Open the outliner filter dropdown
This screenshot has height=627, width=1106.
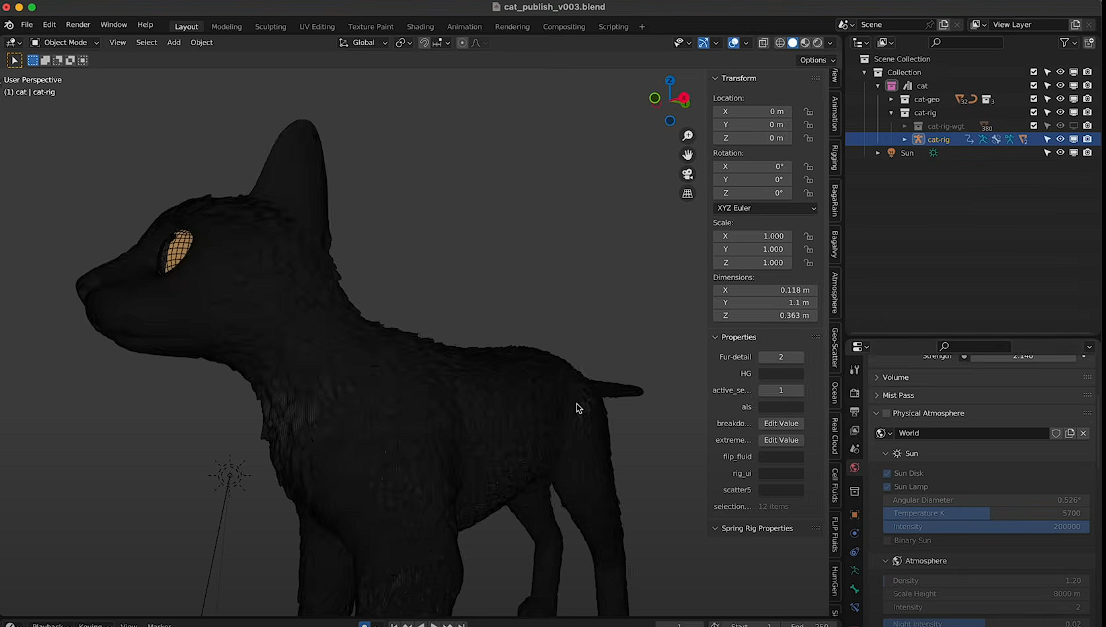tap(1067, 43)
